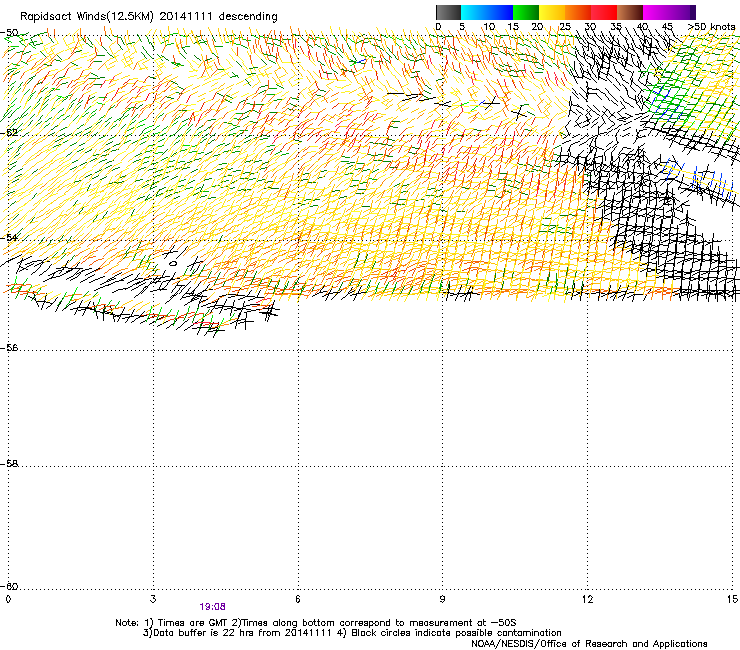Click the '6' longitude axis label
Screen dimensions: 740x650
coord(298,599)
